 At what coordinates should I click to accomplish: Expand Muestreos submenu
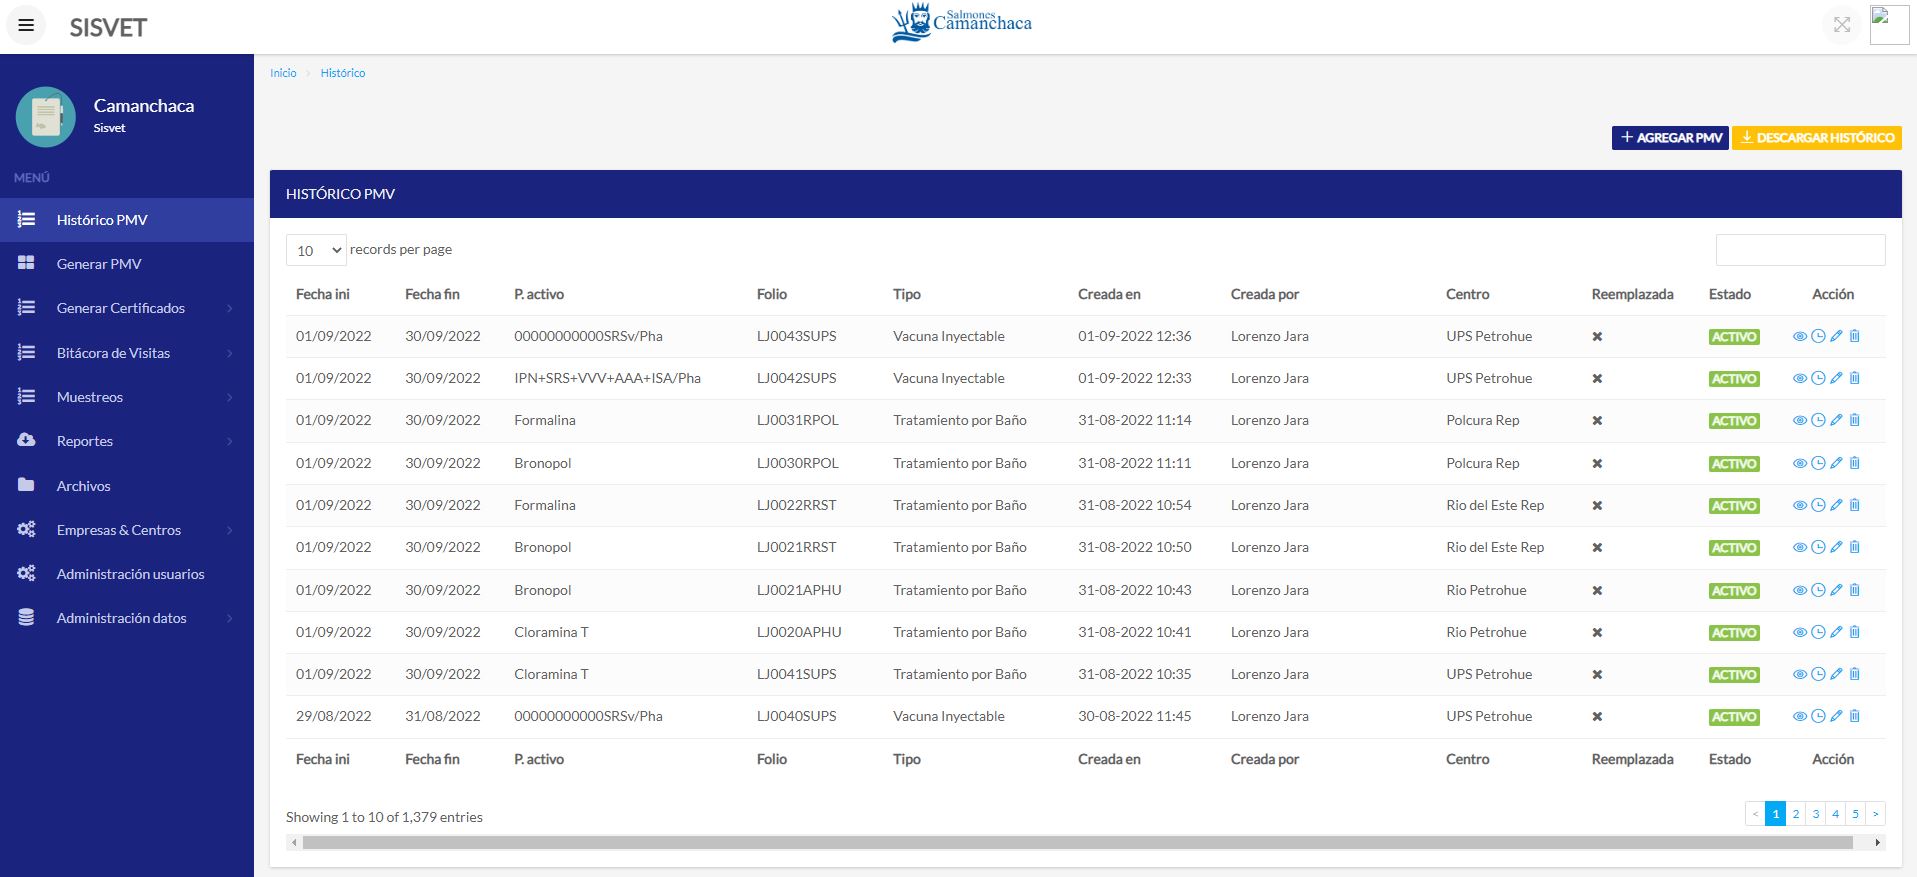[x=127, y=397]
